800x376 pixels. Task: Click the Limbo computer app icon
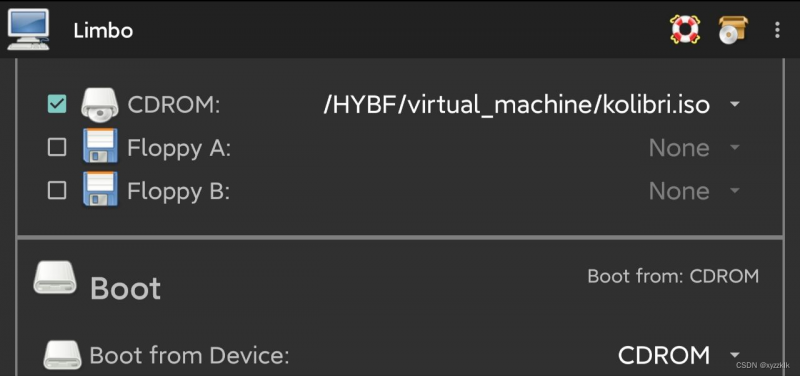point(29,30)
